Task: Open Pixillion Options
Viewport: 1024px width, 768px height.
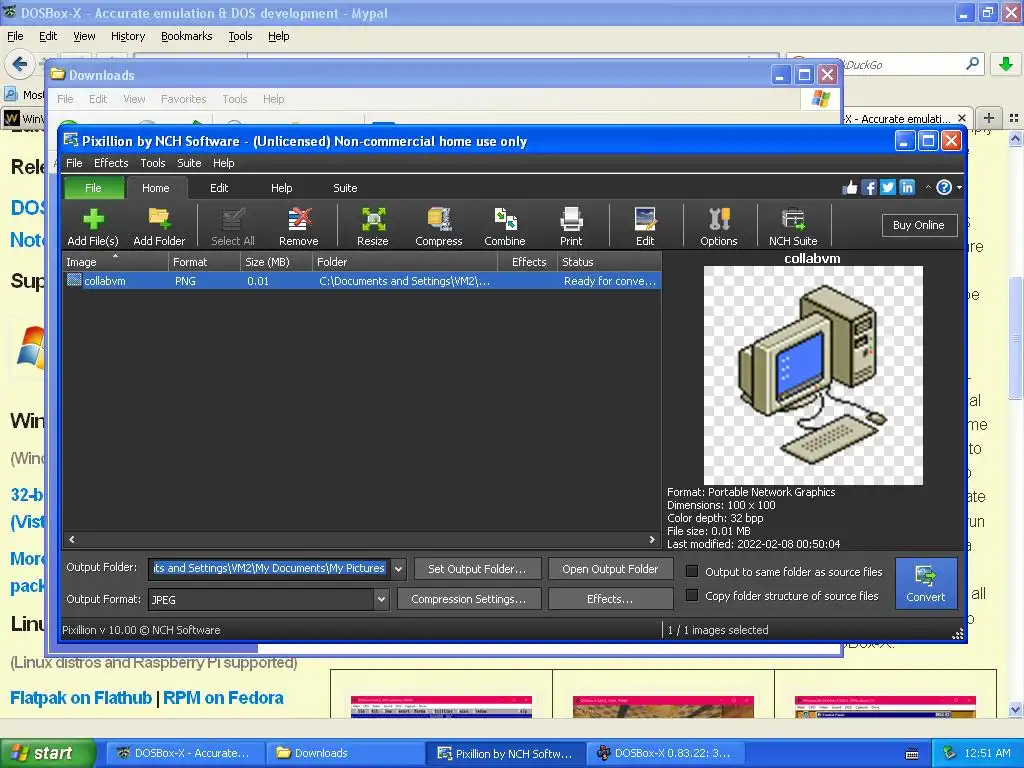Action: tap(719, 227)
